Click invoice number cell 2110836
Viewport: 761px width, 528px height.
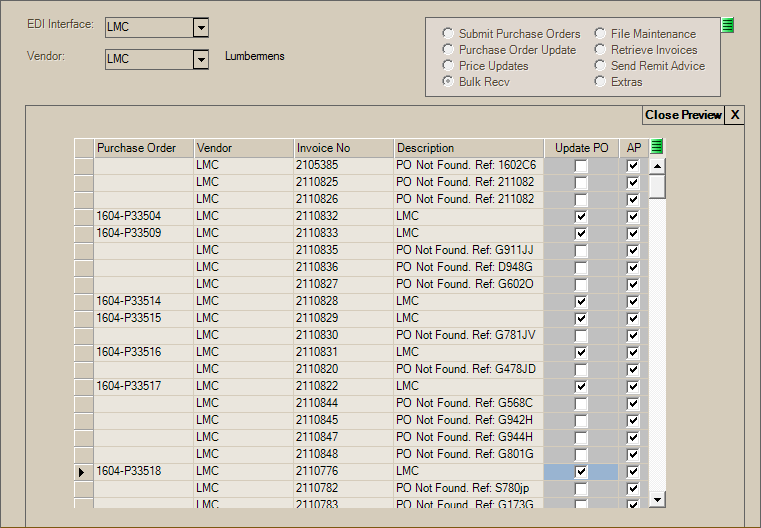tap(344, 267)
